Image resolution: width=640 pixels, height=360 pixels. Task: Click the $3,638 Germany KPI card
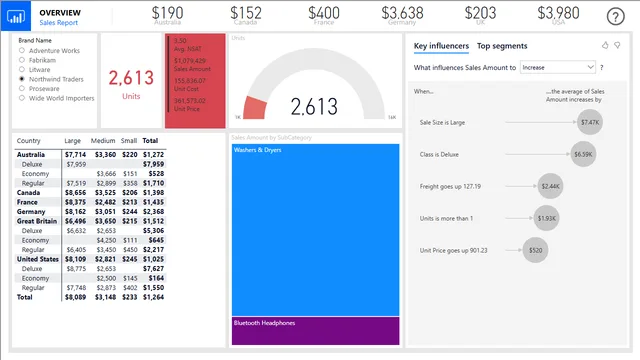point(402,16)
